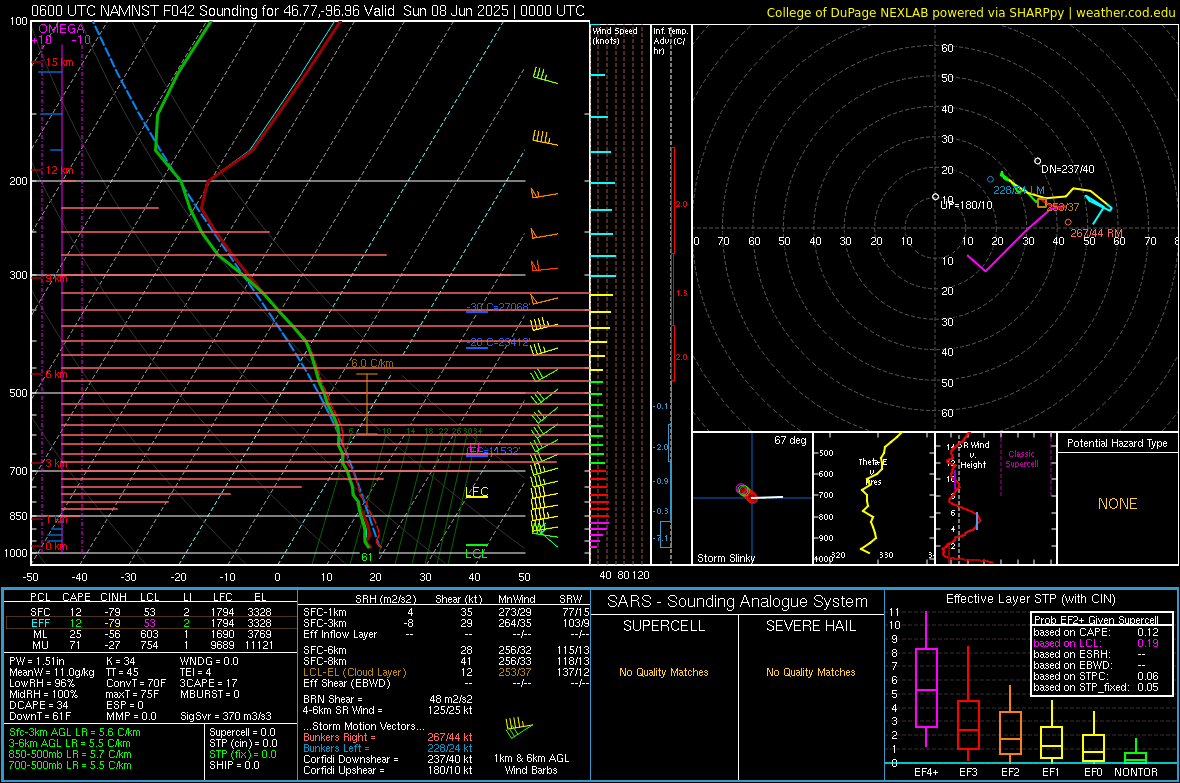Click the ConvT = 70F value
Image resolution: width=1180 pixels, height=783 pixels.
pos(136,683)
